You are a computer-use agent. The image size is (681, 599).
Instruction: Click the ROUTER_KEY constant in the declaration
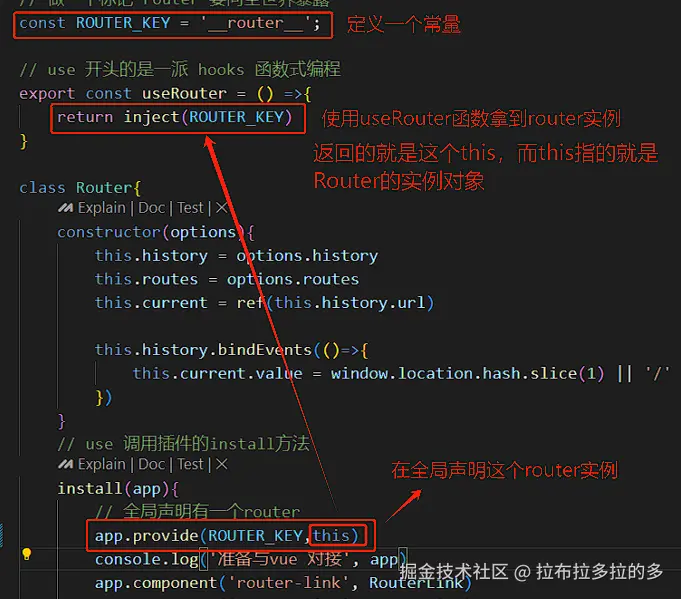pyautogui.click(x=123, y=23)
